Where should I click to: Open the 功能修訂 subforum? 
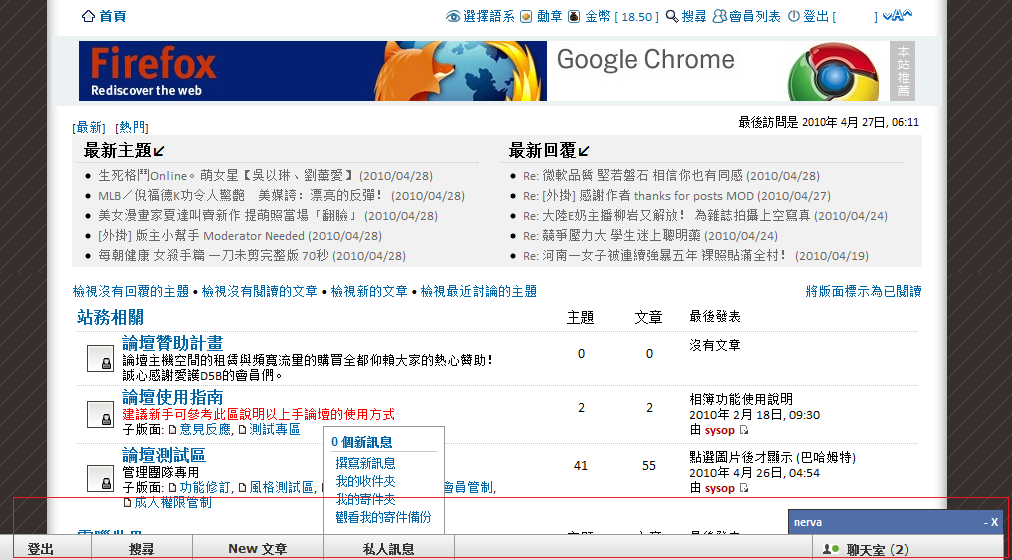click(x=205, y=487)
